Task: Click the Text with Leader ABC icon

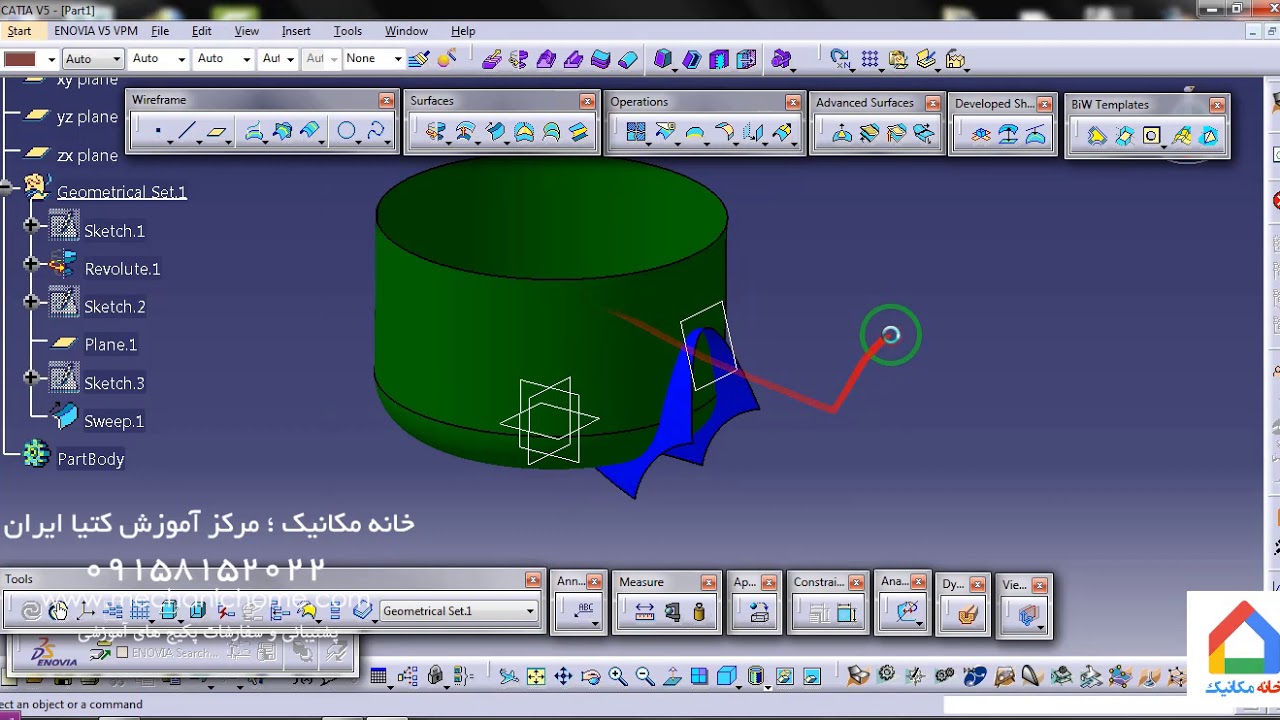Action: (x=584, y=611)
